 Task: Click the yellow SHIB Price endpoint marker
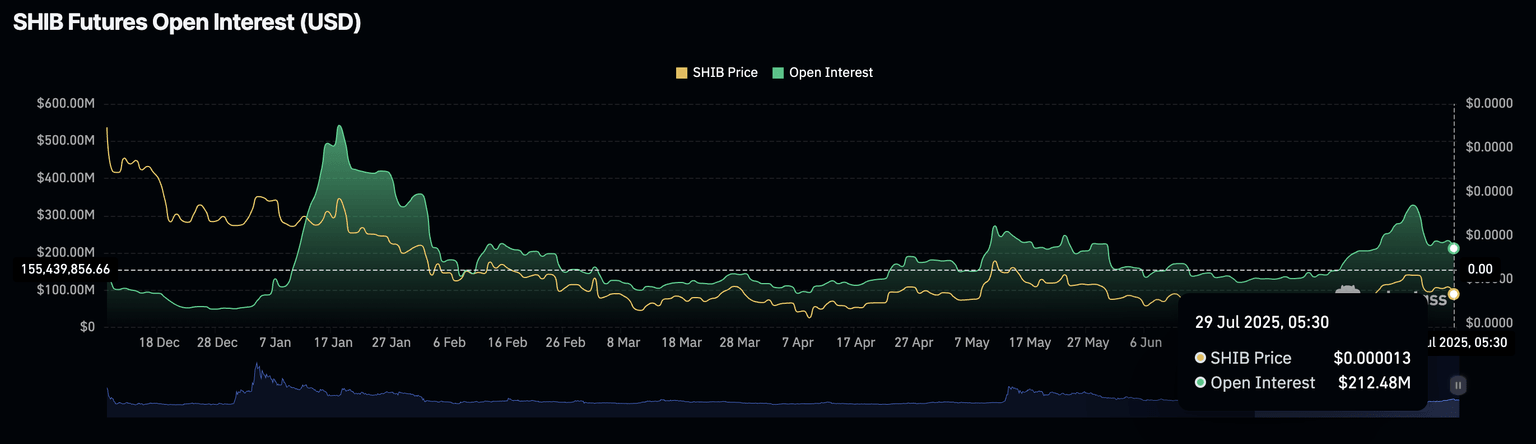1453,294
